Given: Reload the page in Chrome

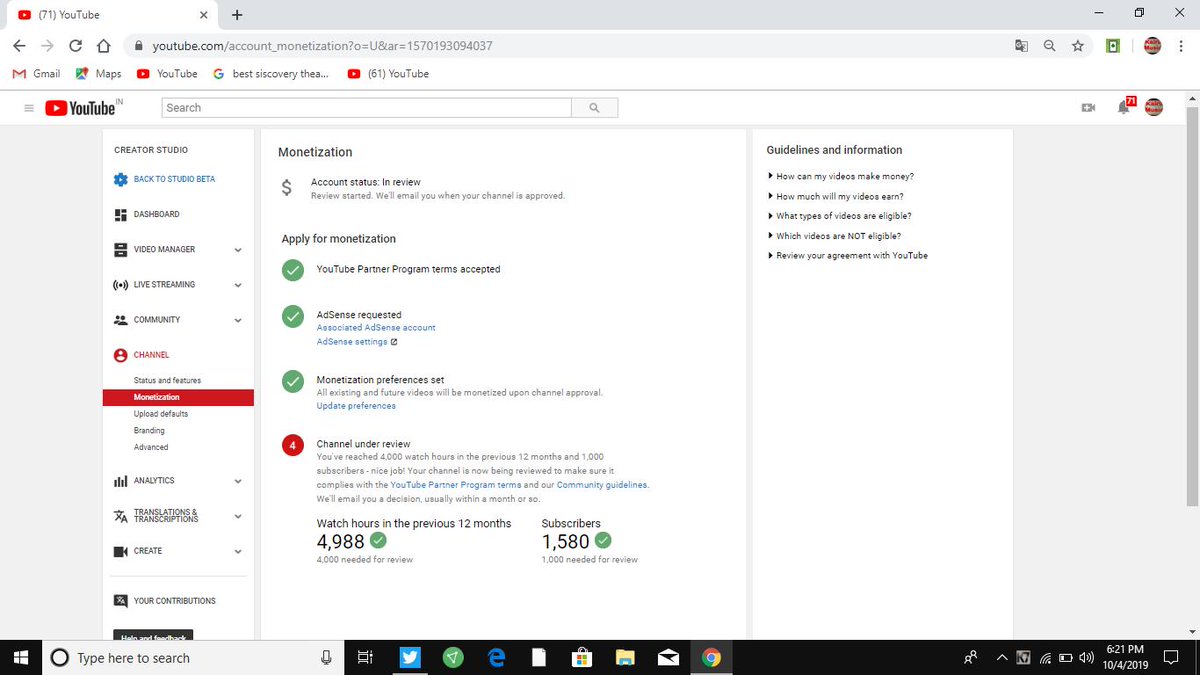Looking at the screenshot, I should tap(75, 45).
